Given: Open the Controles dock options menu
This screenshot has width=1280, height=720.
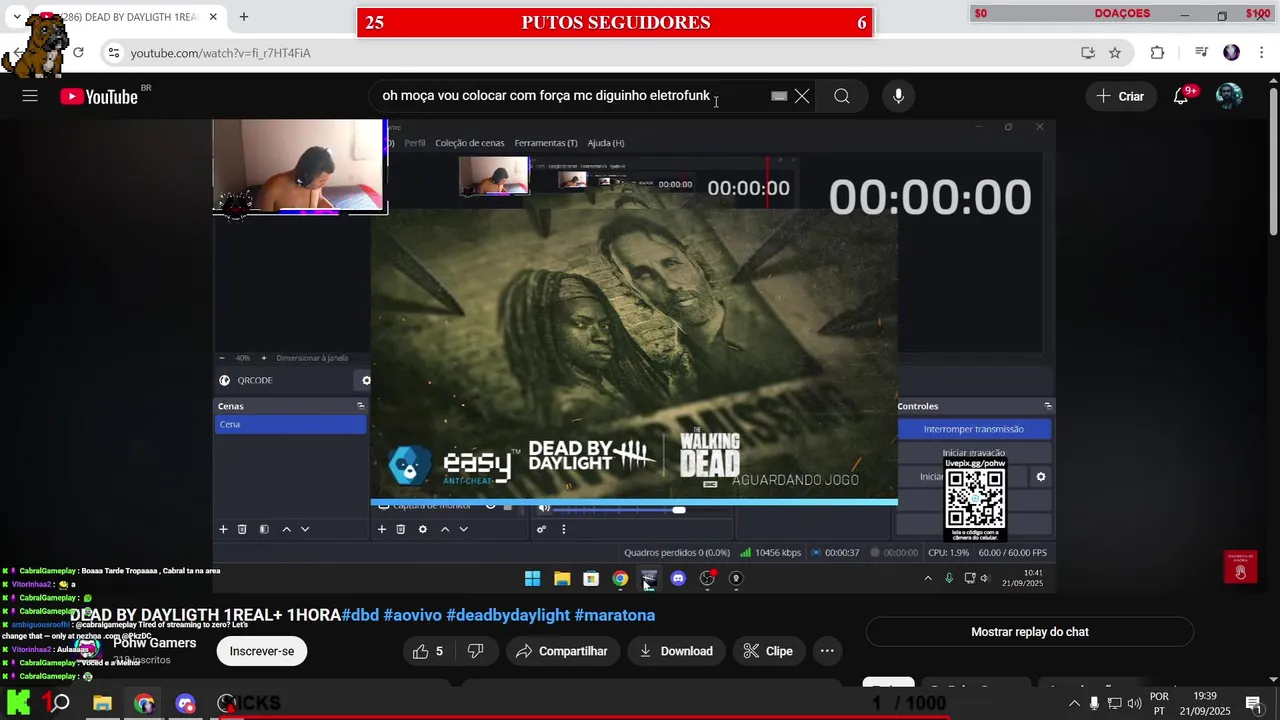Looking at the screenshot, I should pos(1048,406).
